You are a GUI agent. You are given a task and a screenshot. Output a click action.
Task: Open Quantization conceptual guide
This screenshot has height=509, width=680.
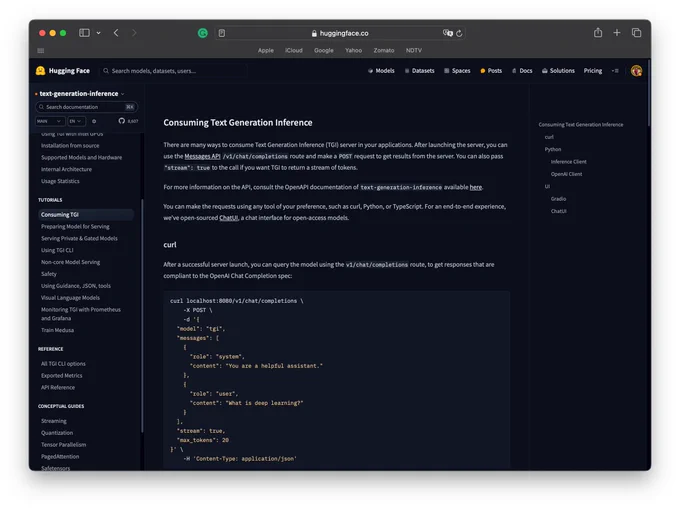coord(57,433)
